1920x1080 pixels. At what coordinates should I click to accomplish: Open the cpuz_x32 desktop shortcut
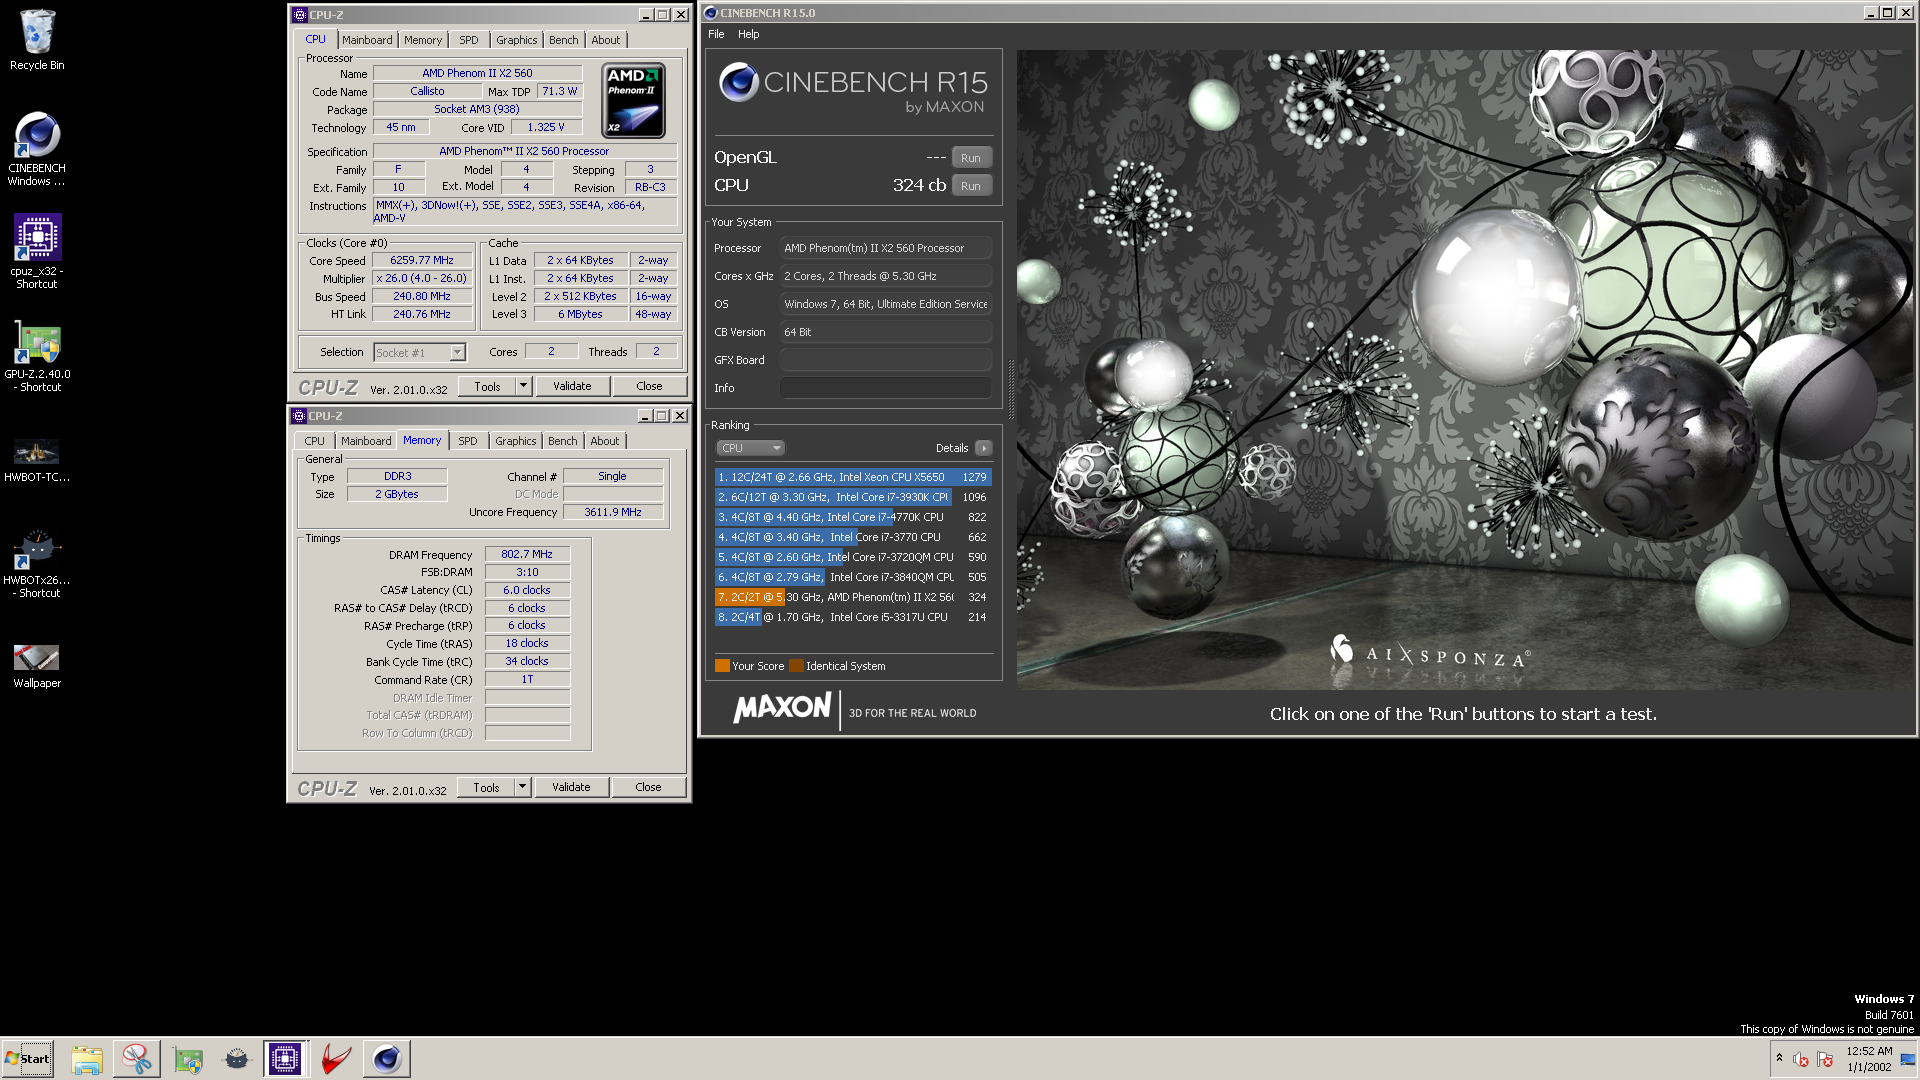pyautogui.click(x=37, y=250)
